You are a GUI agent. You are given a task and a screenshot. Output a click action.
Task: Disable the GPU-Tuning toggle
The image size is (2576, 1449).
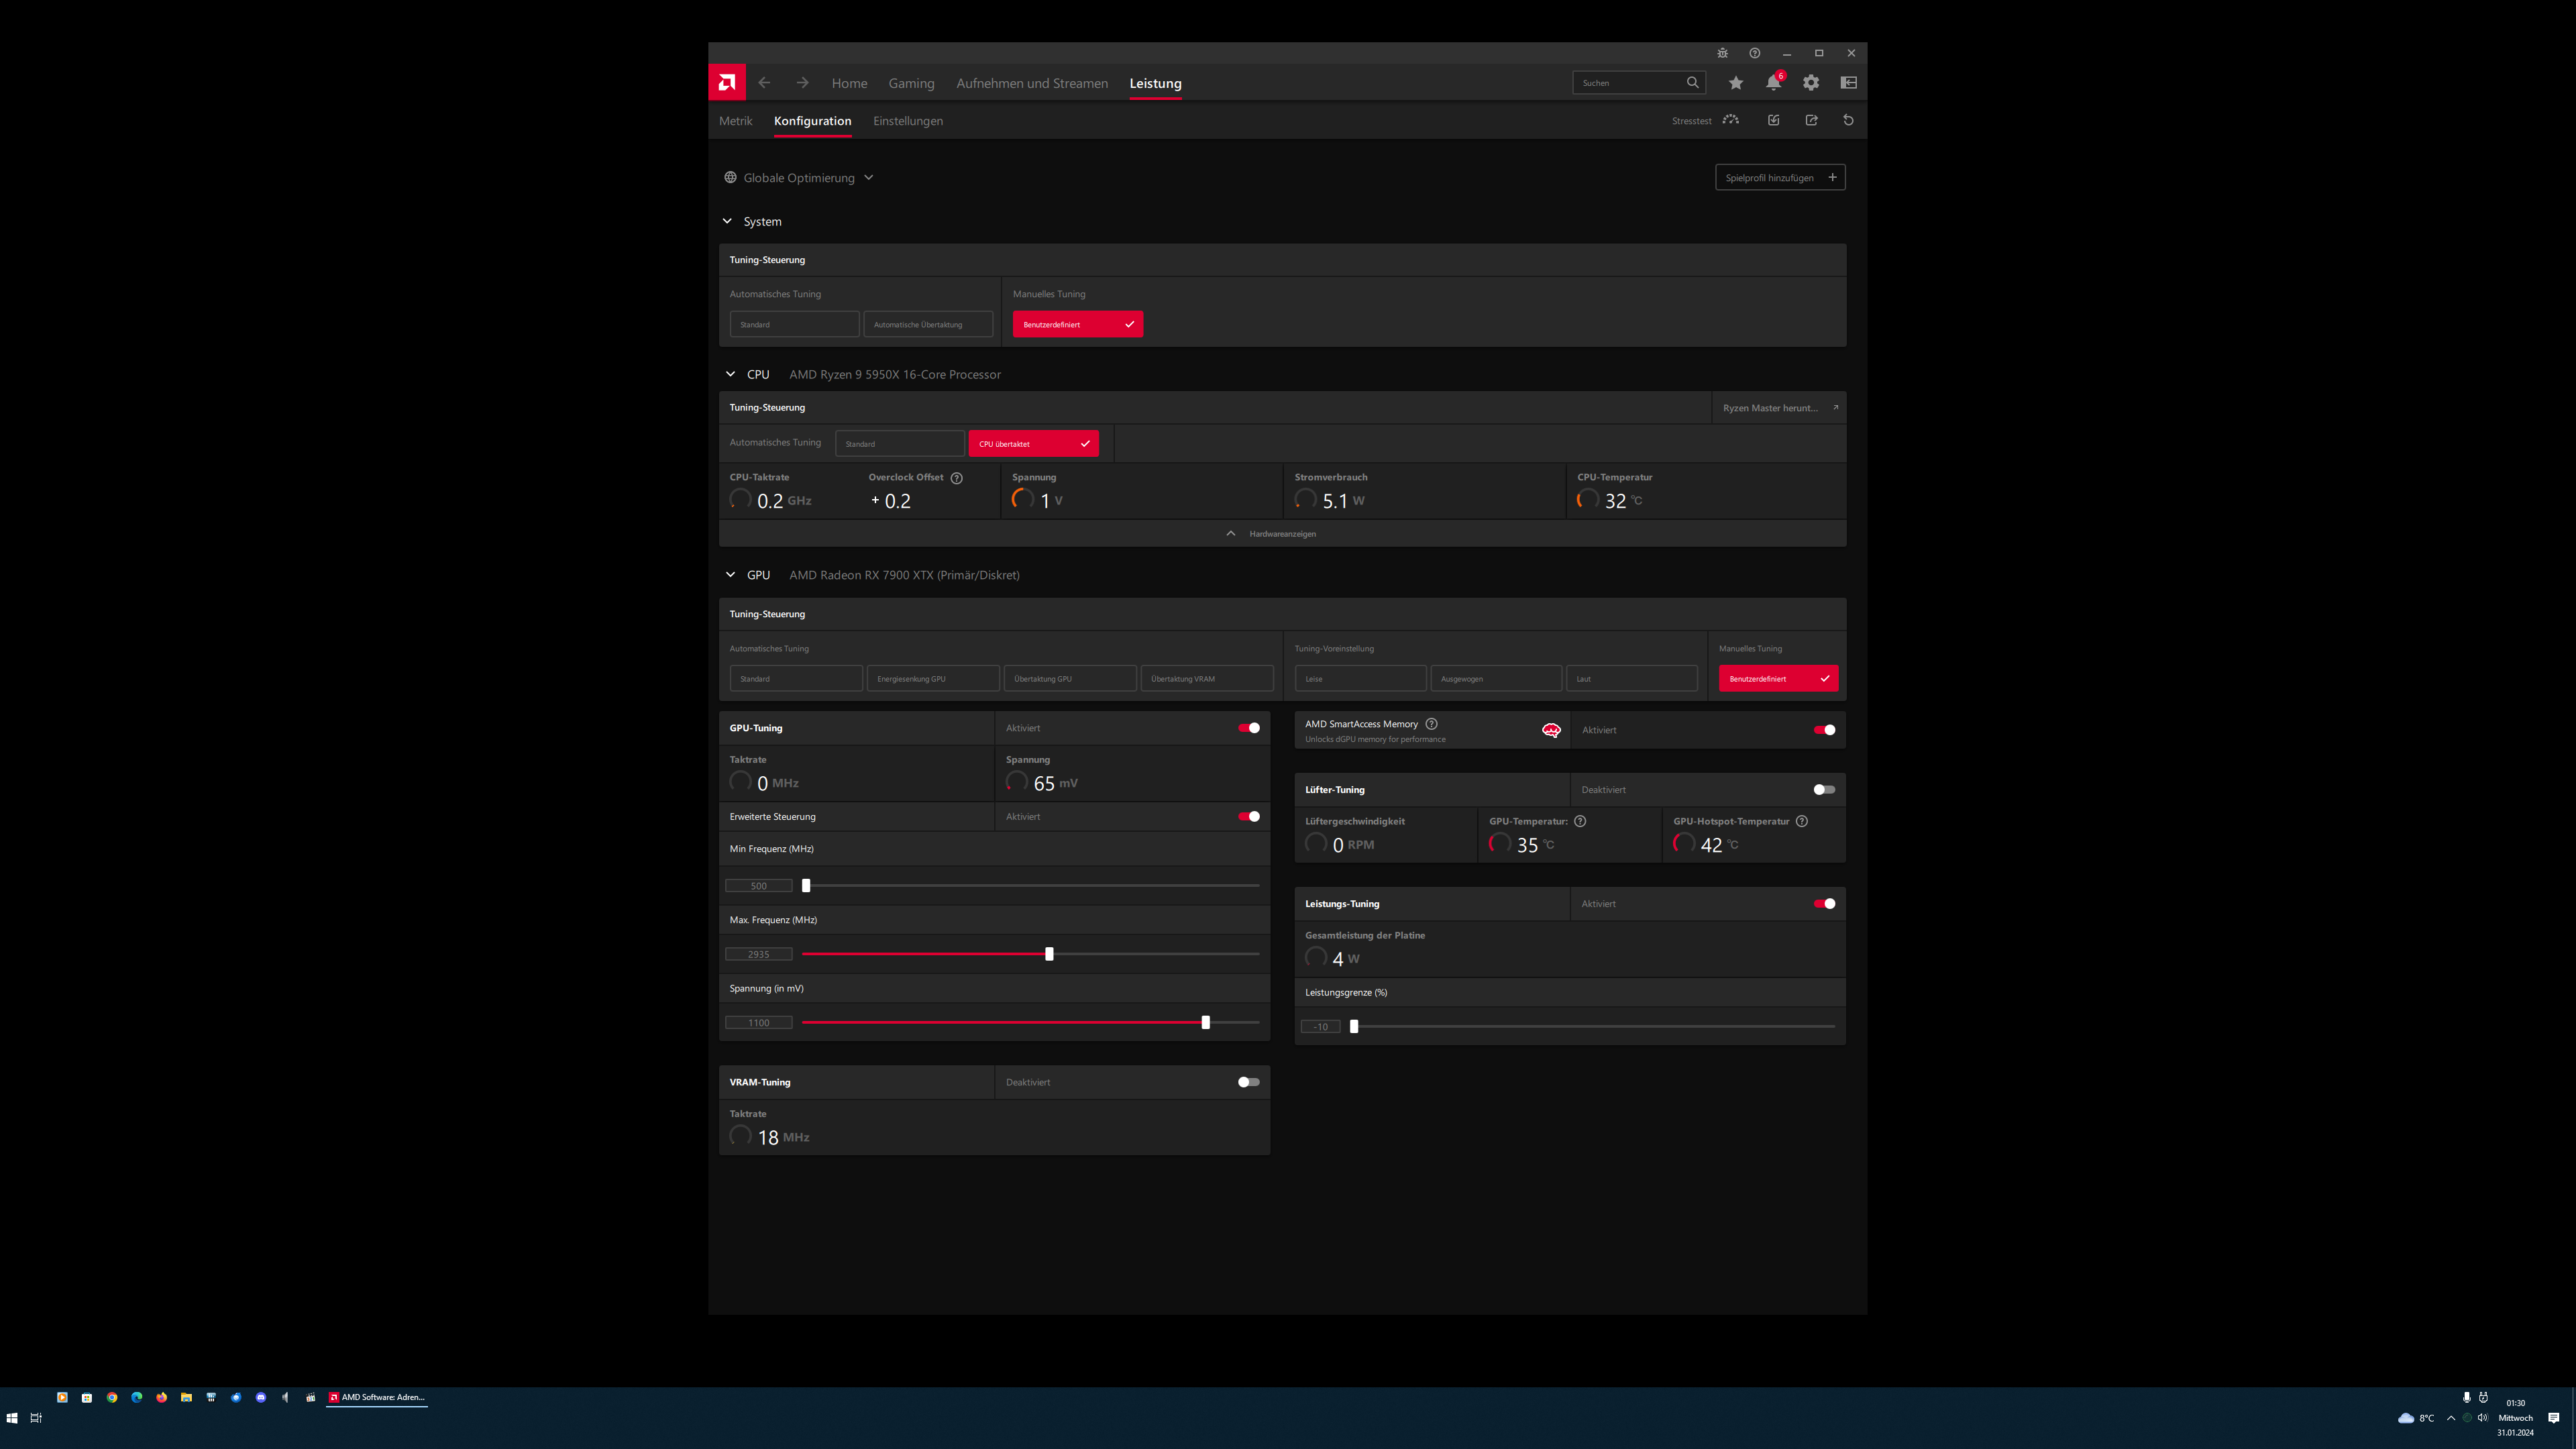1249,728
